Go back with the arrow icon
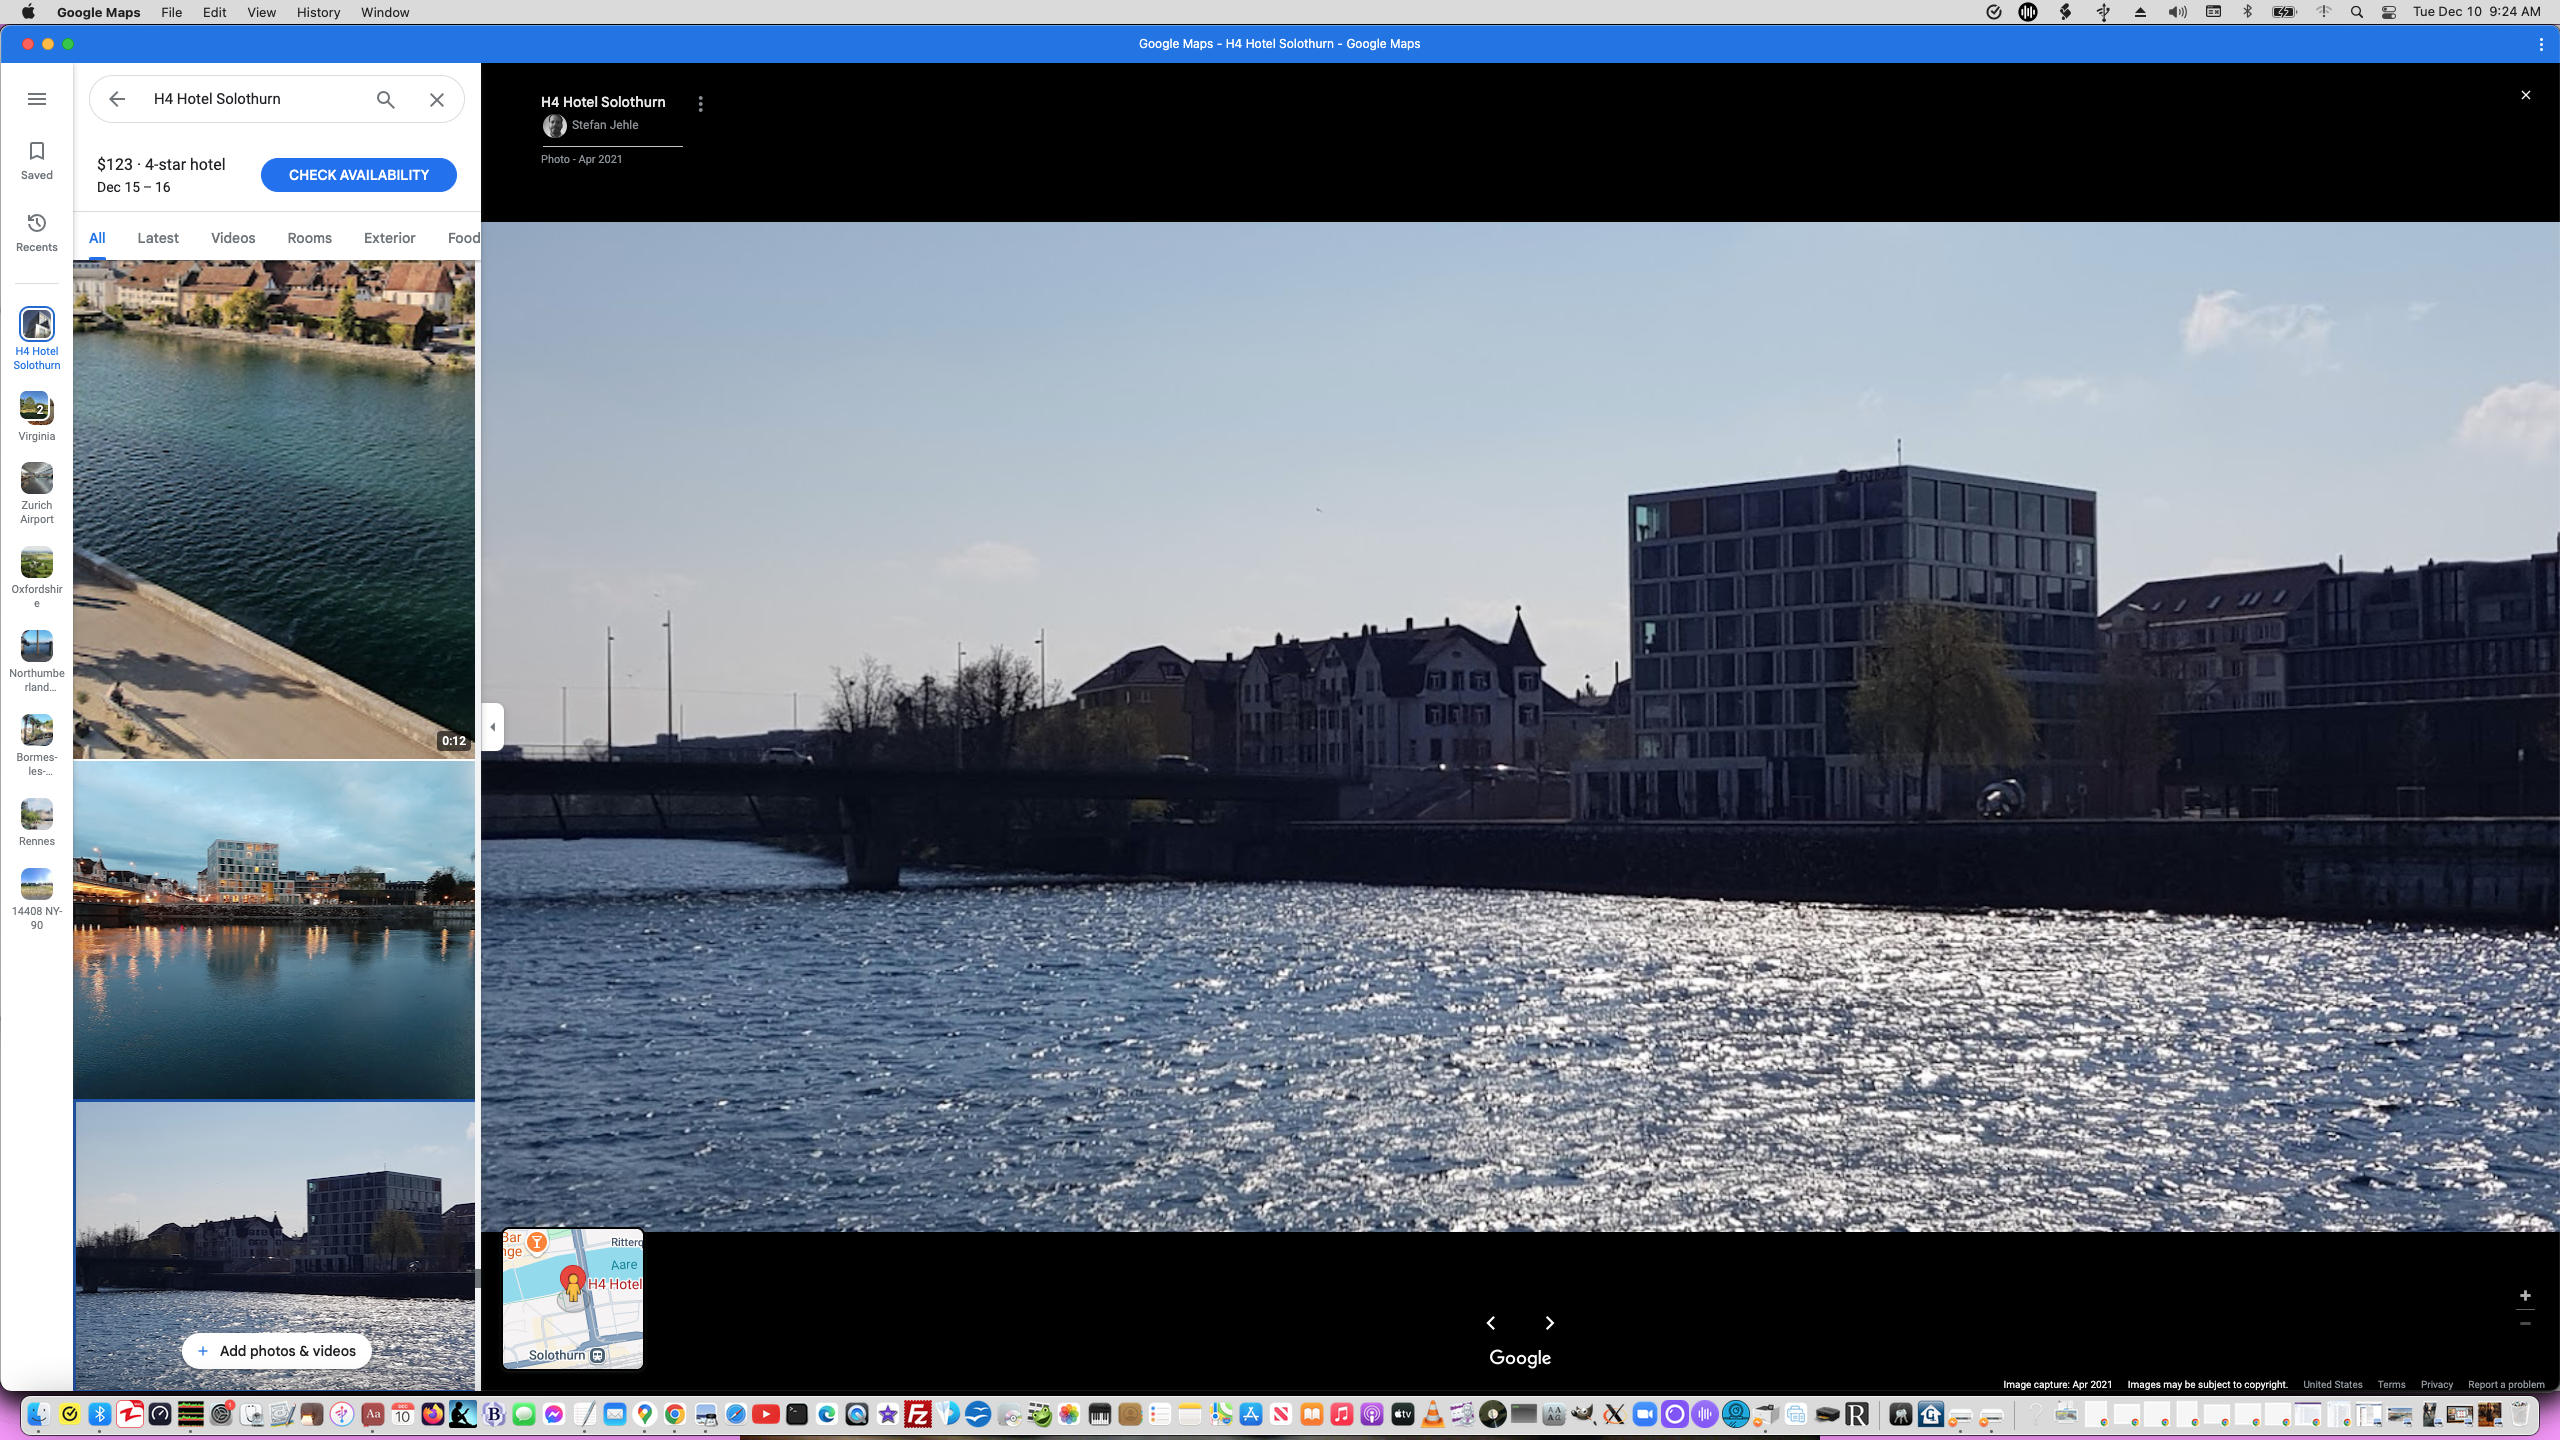Screen dimensions: 2560x1440 pos(117,99)
